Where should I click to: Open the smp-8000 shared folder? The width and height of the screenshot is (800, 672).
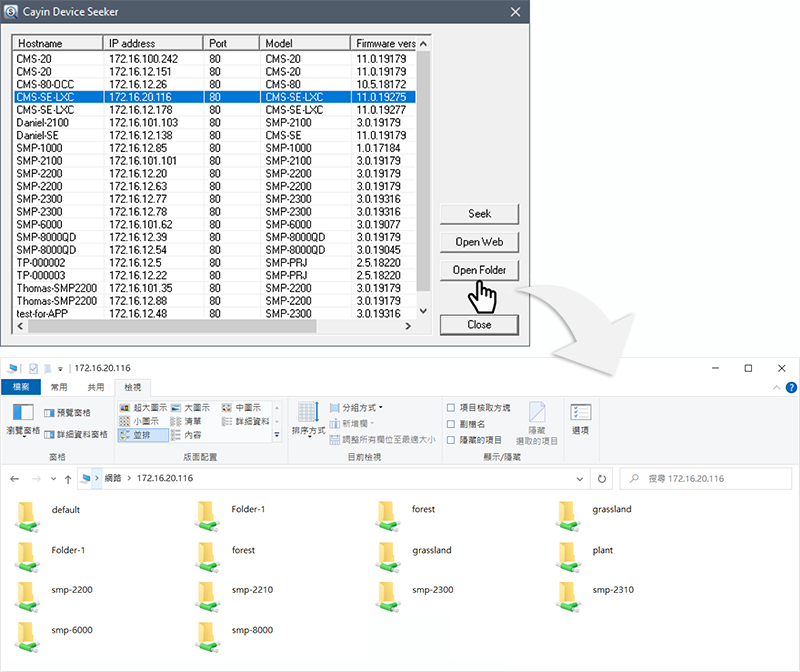235,636
